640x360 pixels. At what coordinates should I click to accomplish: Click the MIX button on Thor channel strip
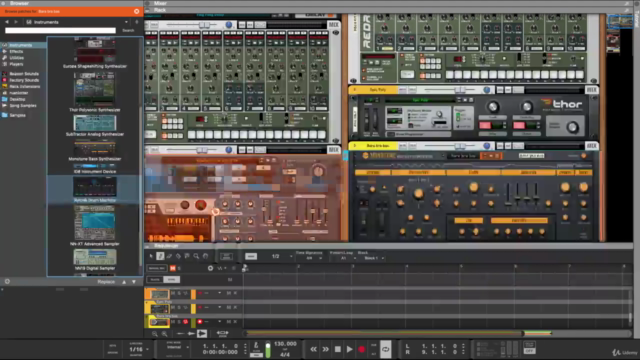pyautogui.click(x=591, y=89)
